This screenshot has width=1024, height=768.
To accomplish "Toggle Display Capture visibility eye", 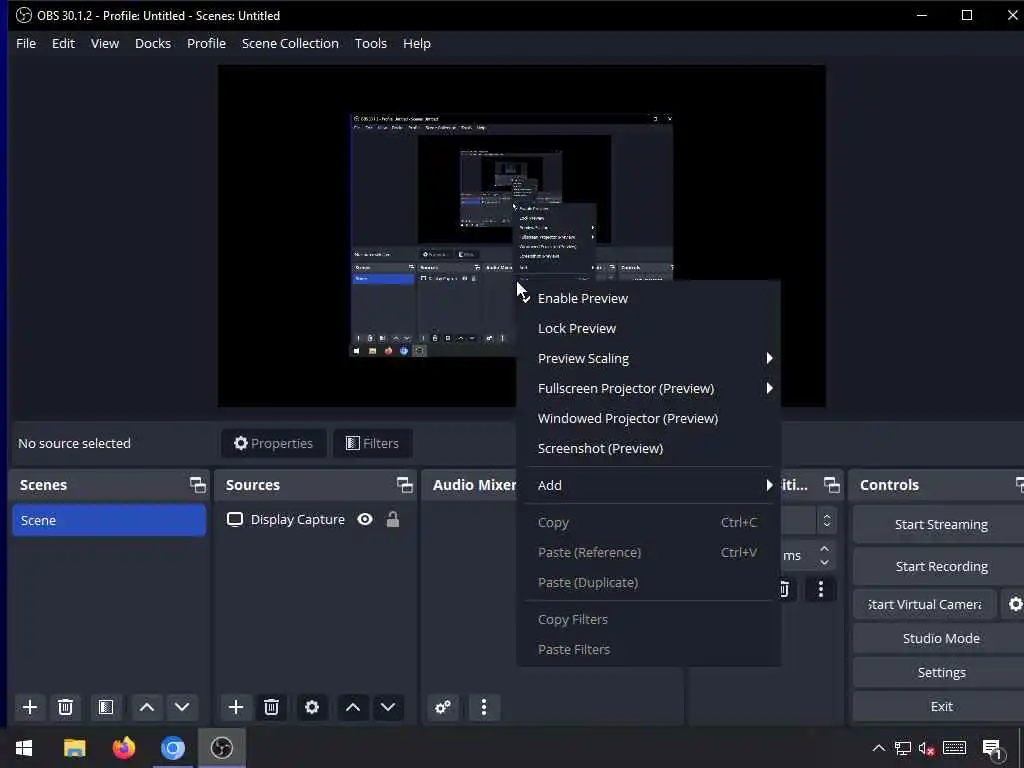I will point(365,520).
